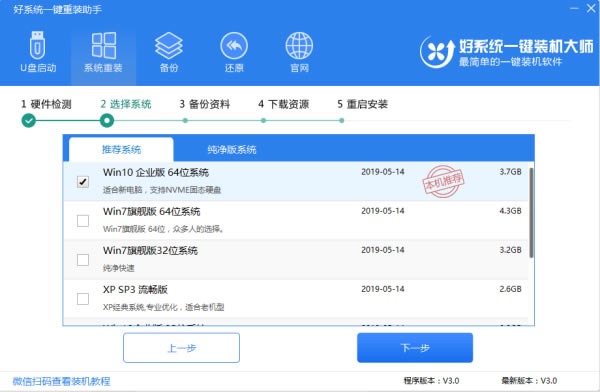Click the 3.7GB size value

point(510,172)
